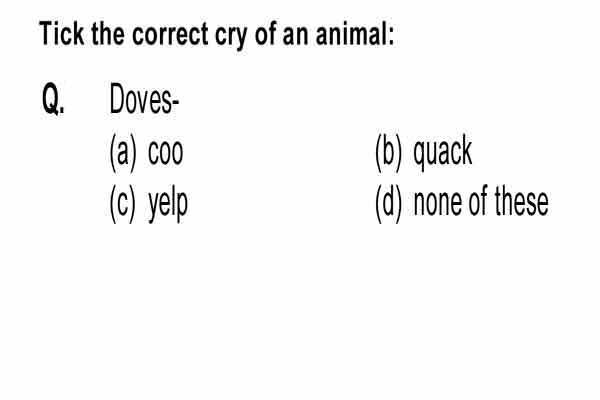This screenshot has height=400, width=600.
Task: Select answer option coo
Action: click(x=165, y=153)
